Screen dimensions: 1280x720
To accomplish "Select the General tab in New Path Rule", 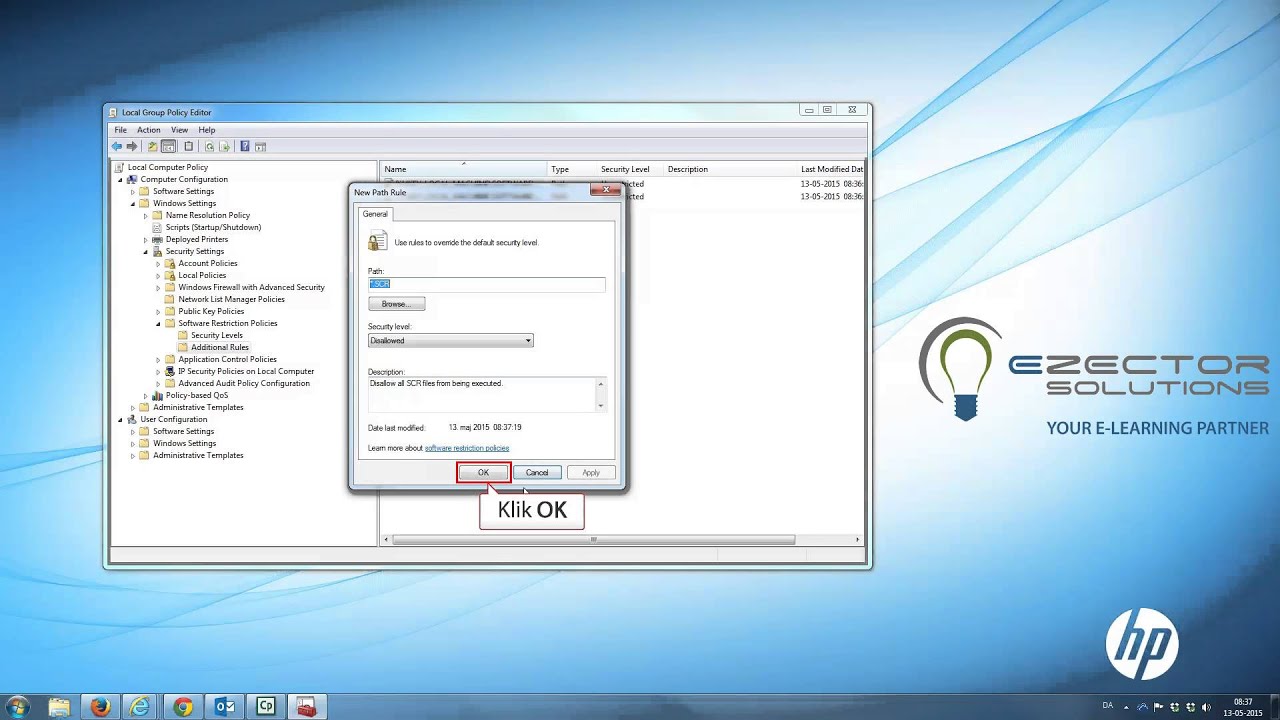I will pos(375,214).
